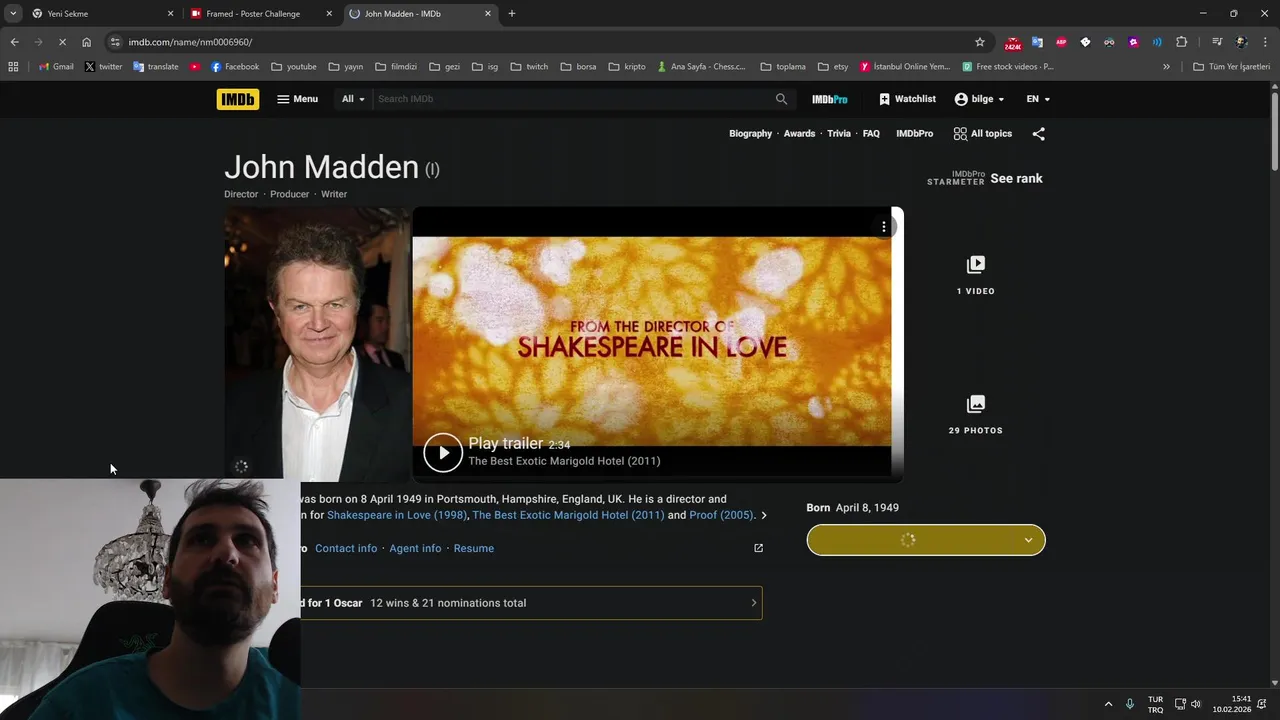Open The Best Exotic Marigold Hotel link
The width and height of the screenshot is (1280, 720).
tap(568, 515)
